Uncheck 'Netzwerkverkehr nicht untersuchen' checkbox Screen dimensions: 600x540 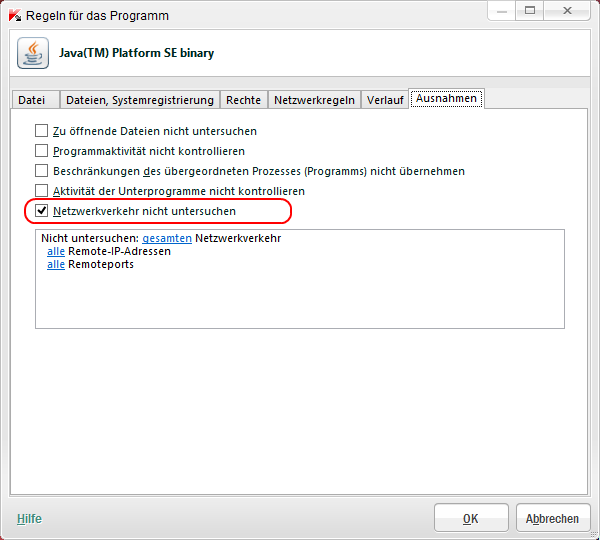tap(42, 211)
